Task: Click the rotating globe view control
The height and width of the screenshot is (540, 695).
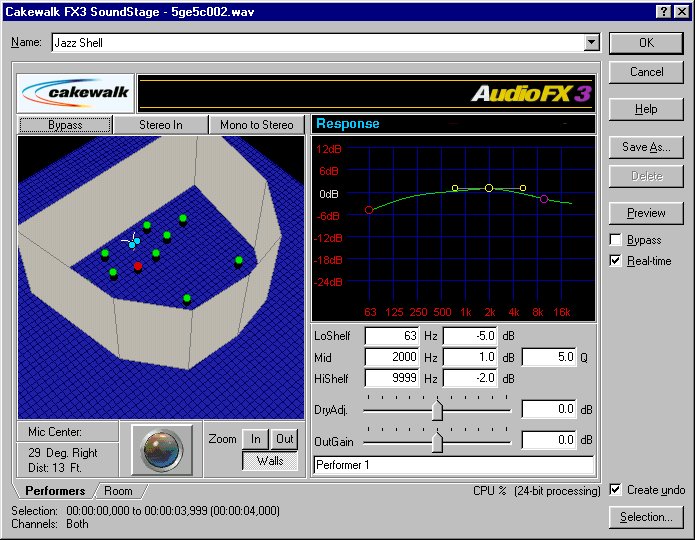Action: (162, 450)
